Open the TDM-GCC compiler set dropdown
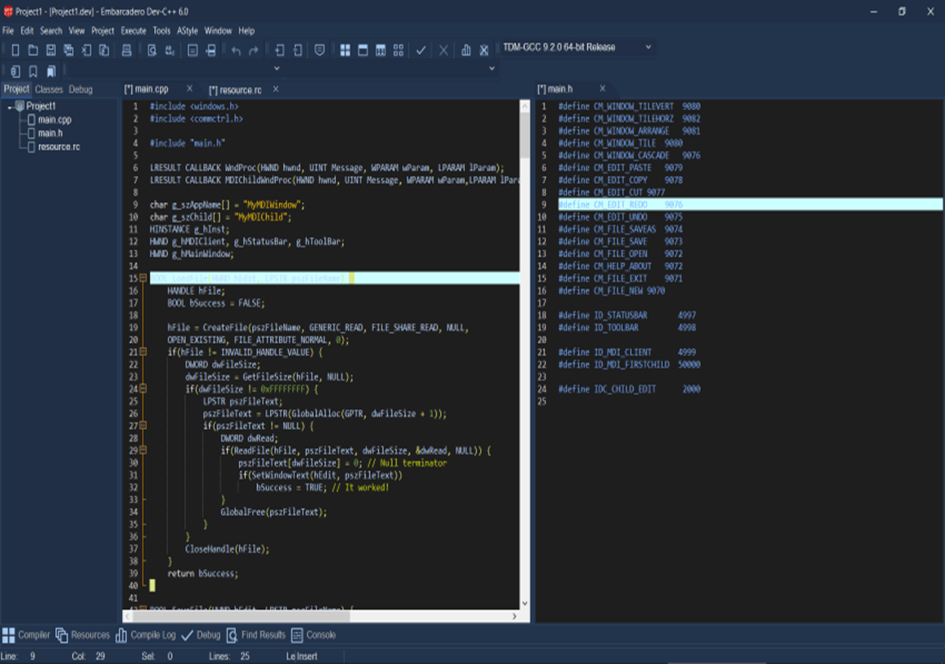Viewport: 945px width, 664px height. pos(648,47)
